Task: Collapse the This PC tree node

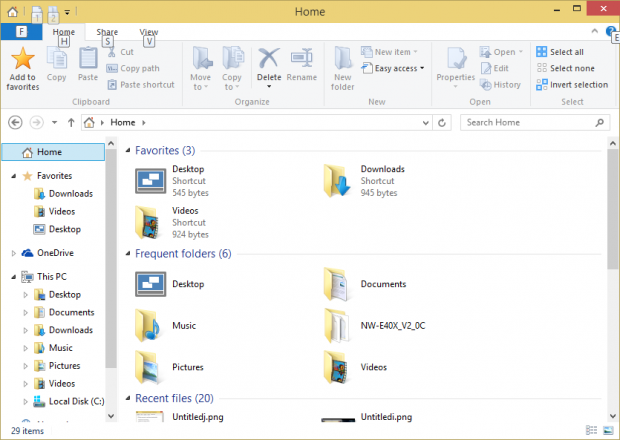Action: (x=13, y=277)
